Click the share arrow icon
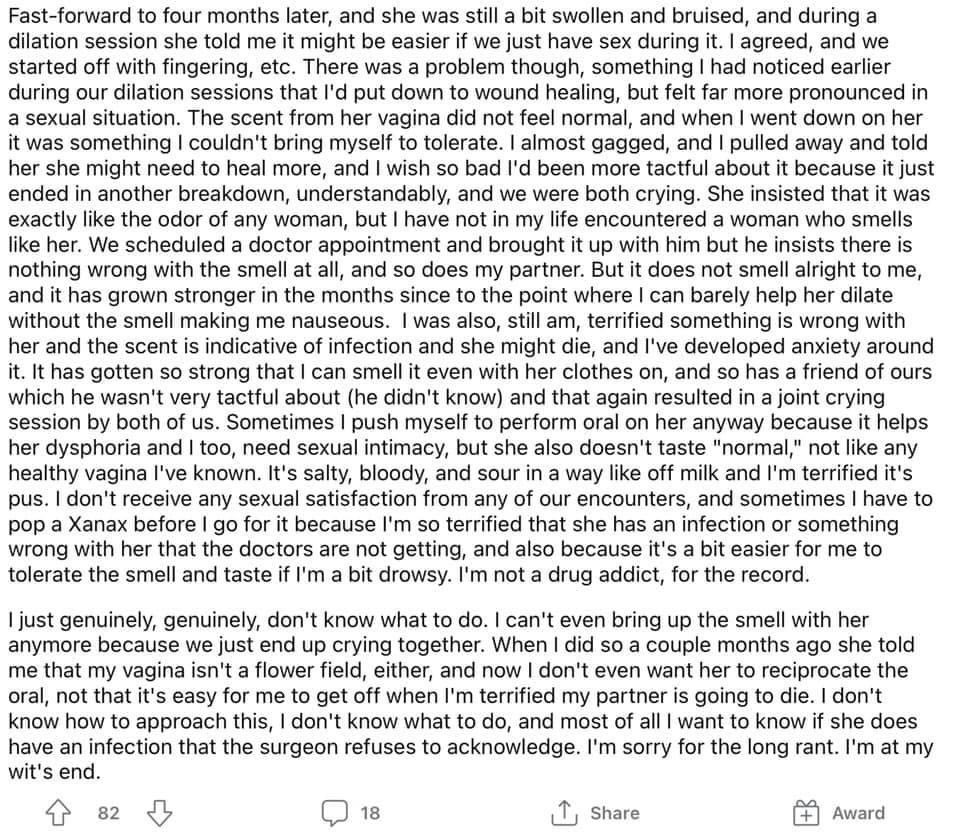 563,813
